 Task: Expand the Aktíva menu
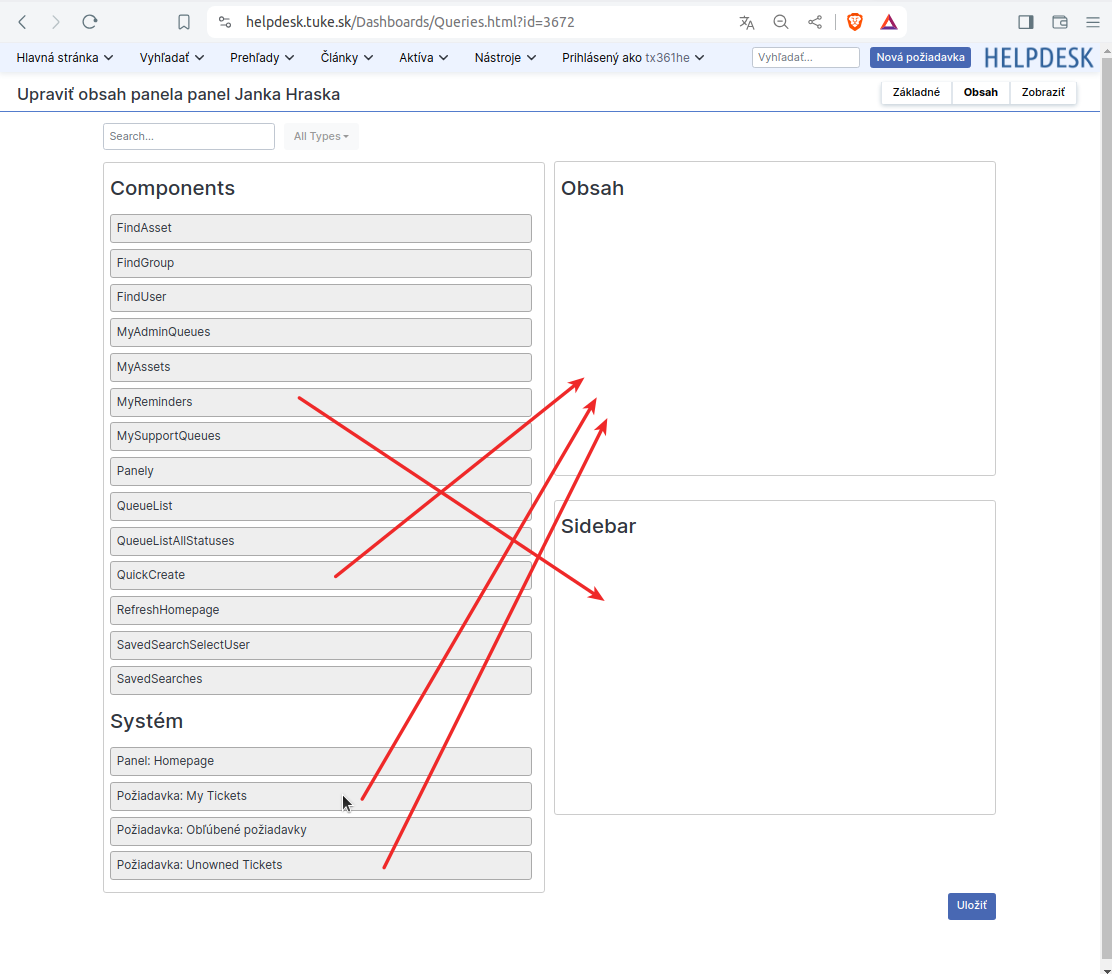[x=423, y=57]
